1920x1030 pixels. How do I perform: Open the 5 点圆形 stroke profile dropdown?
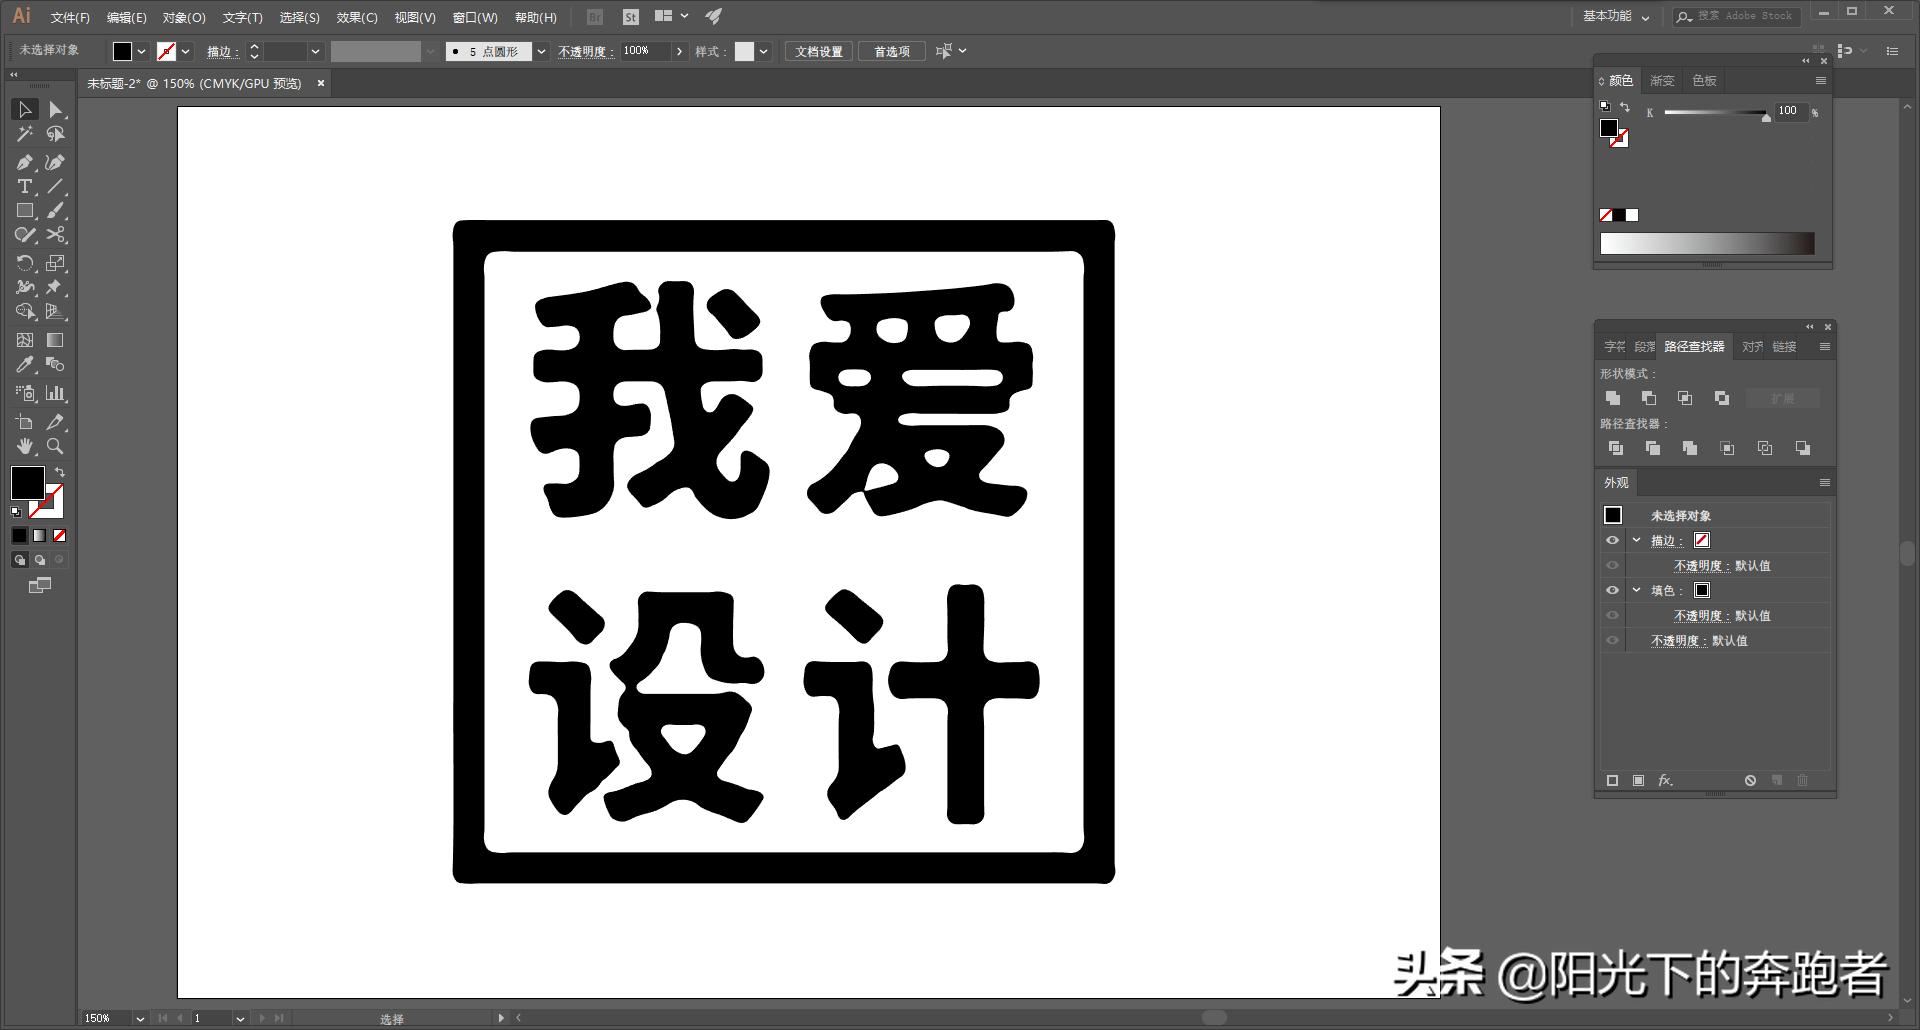coord(540,51)
